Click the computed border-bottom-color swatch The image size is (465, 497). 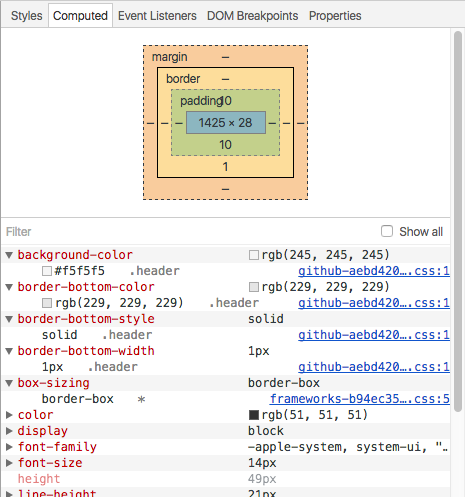point(254,287)
